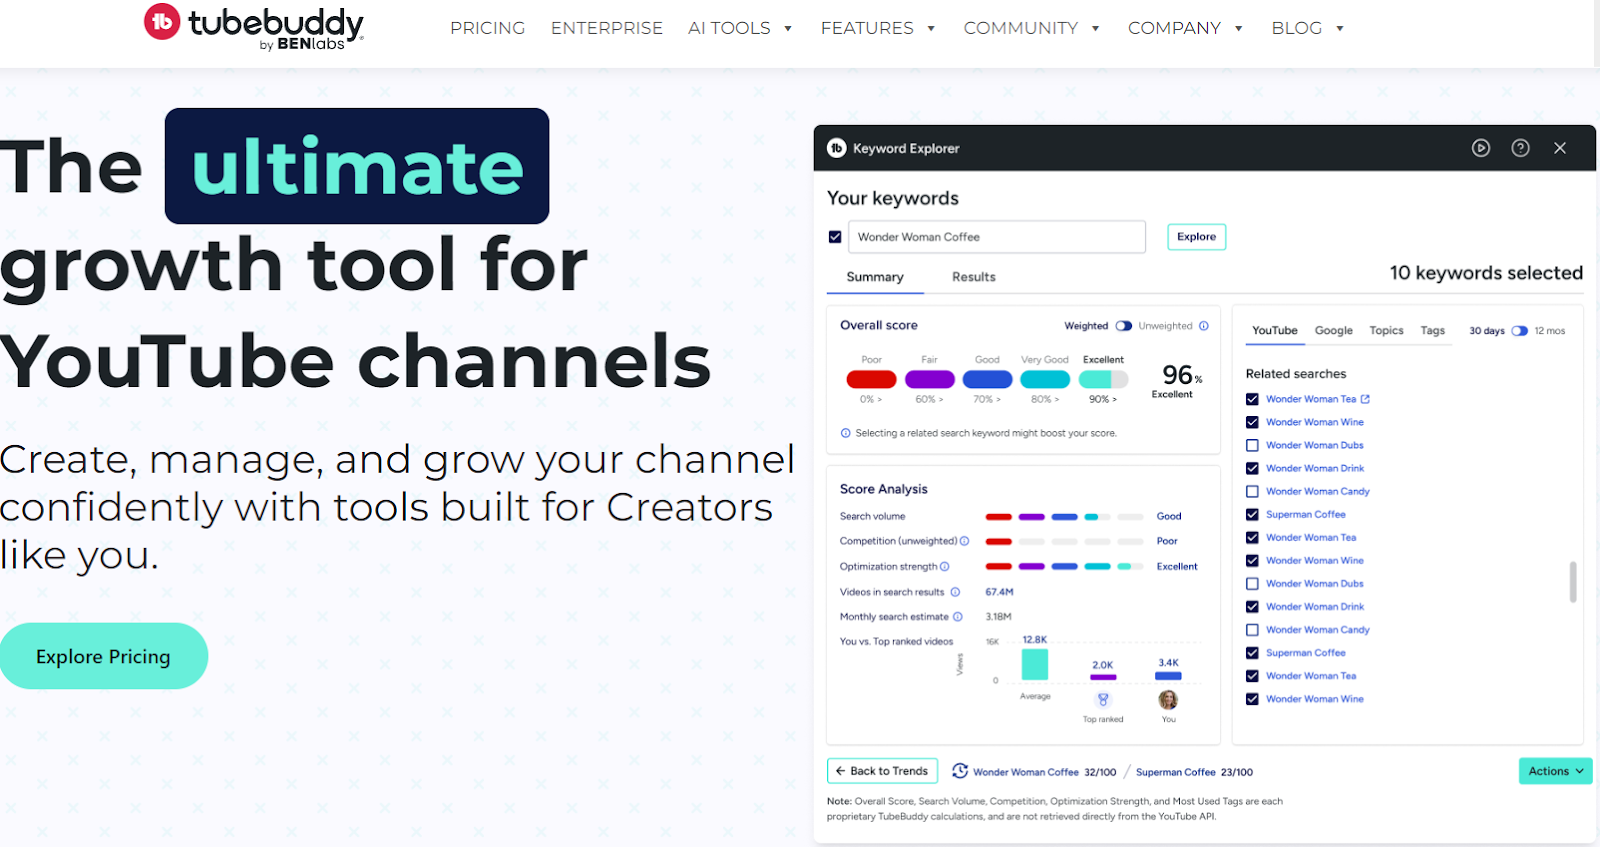Click the teal 12.8K Average bar

(x=1035, y=664)
